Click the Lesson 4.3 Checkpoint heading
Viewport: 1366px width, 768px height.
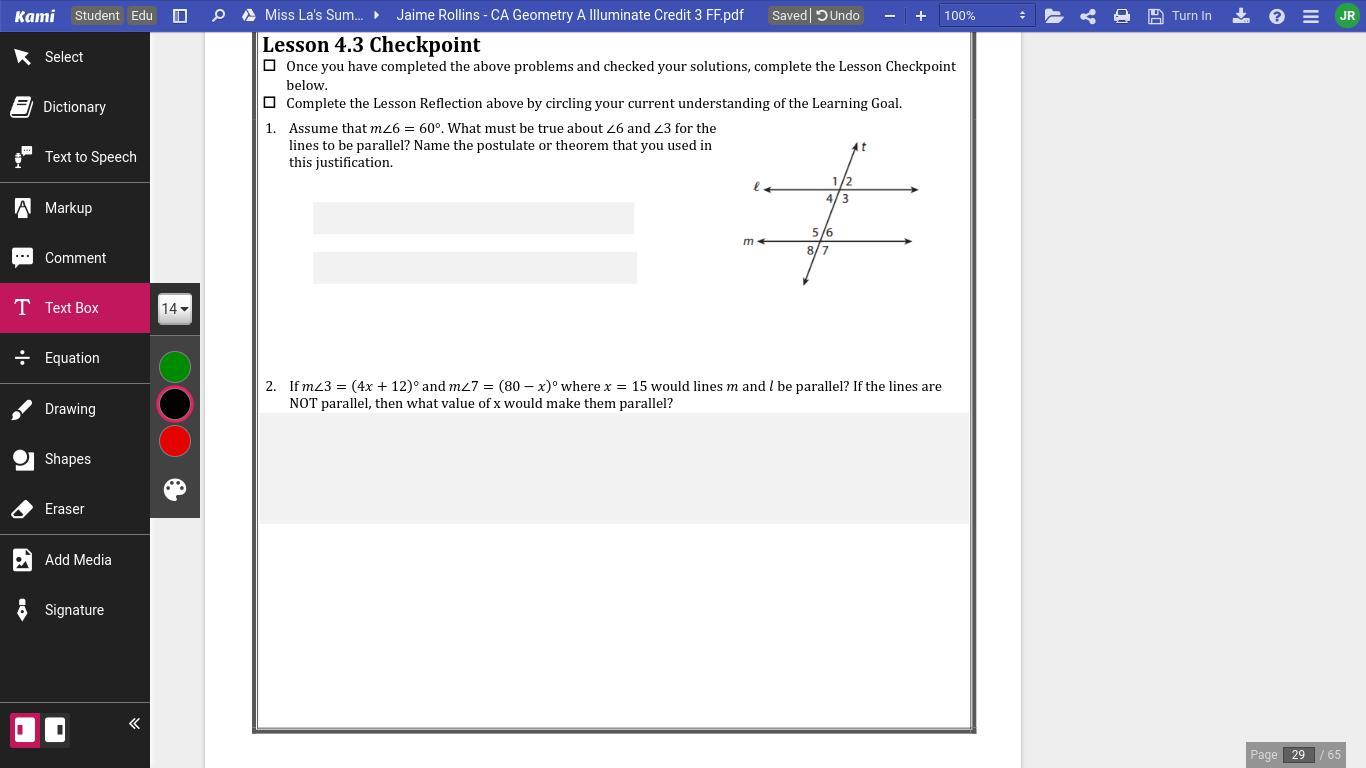[x=371, y=45]
